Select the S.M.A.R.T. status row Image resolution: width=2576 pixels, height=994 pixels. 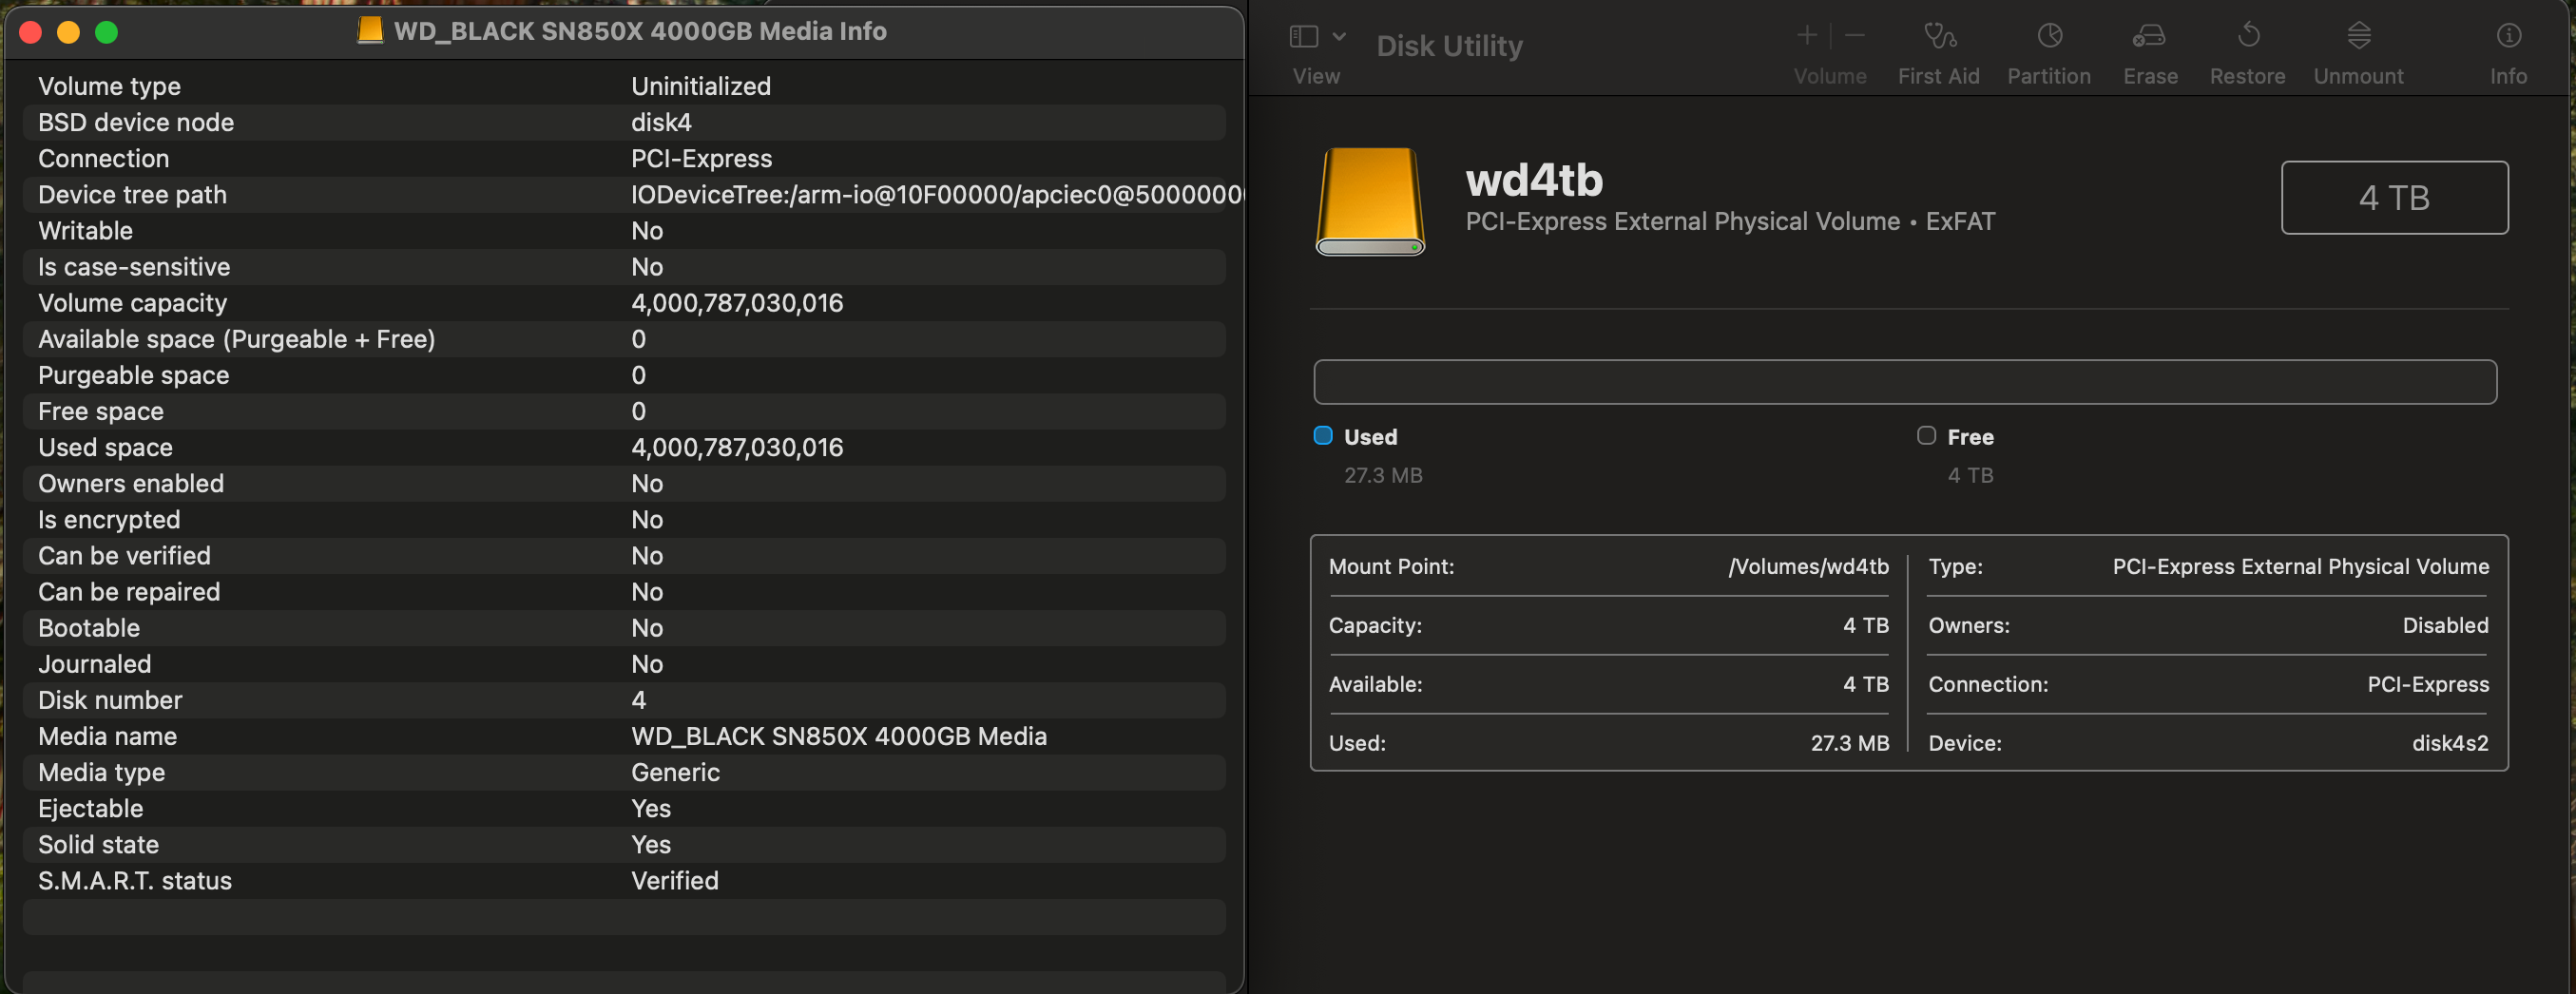click(x=624, y=881)
